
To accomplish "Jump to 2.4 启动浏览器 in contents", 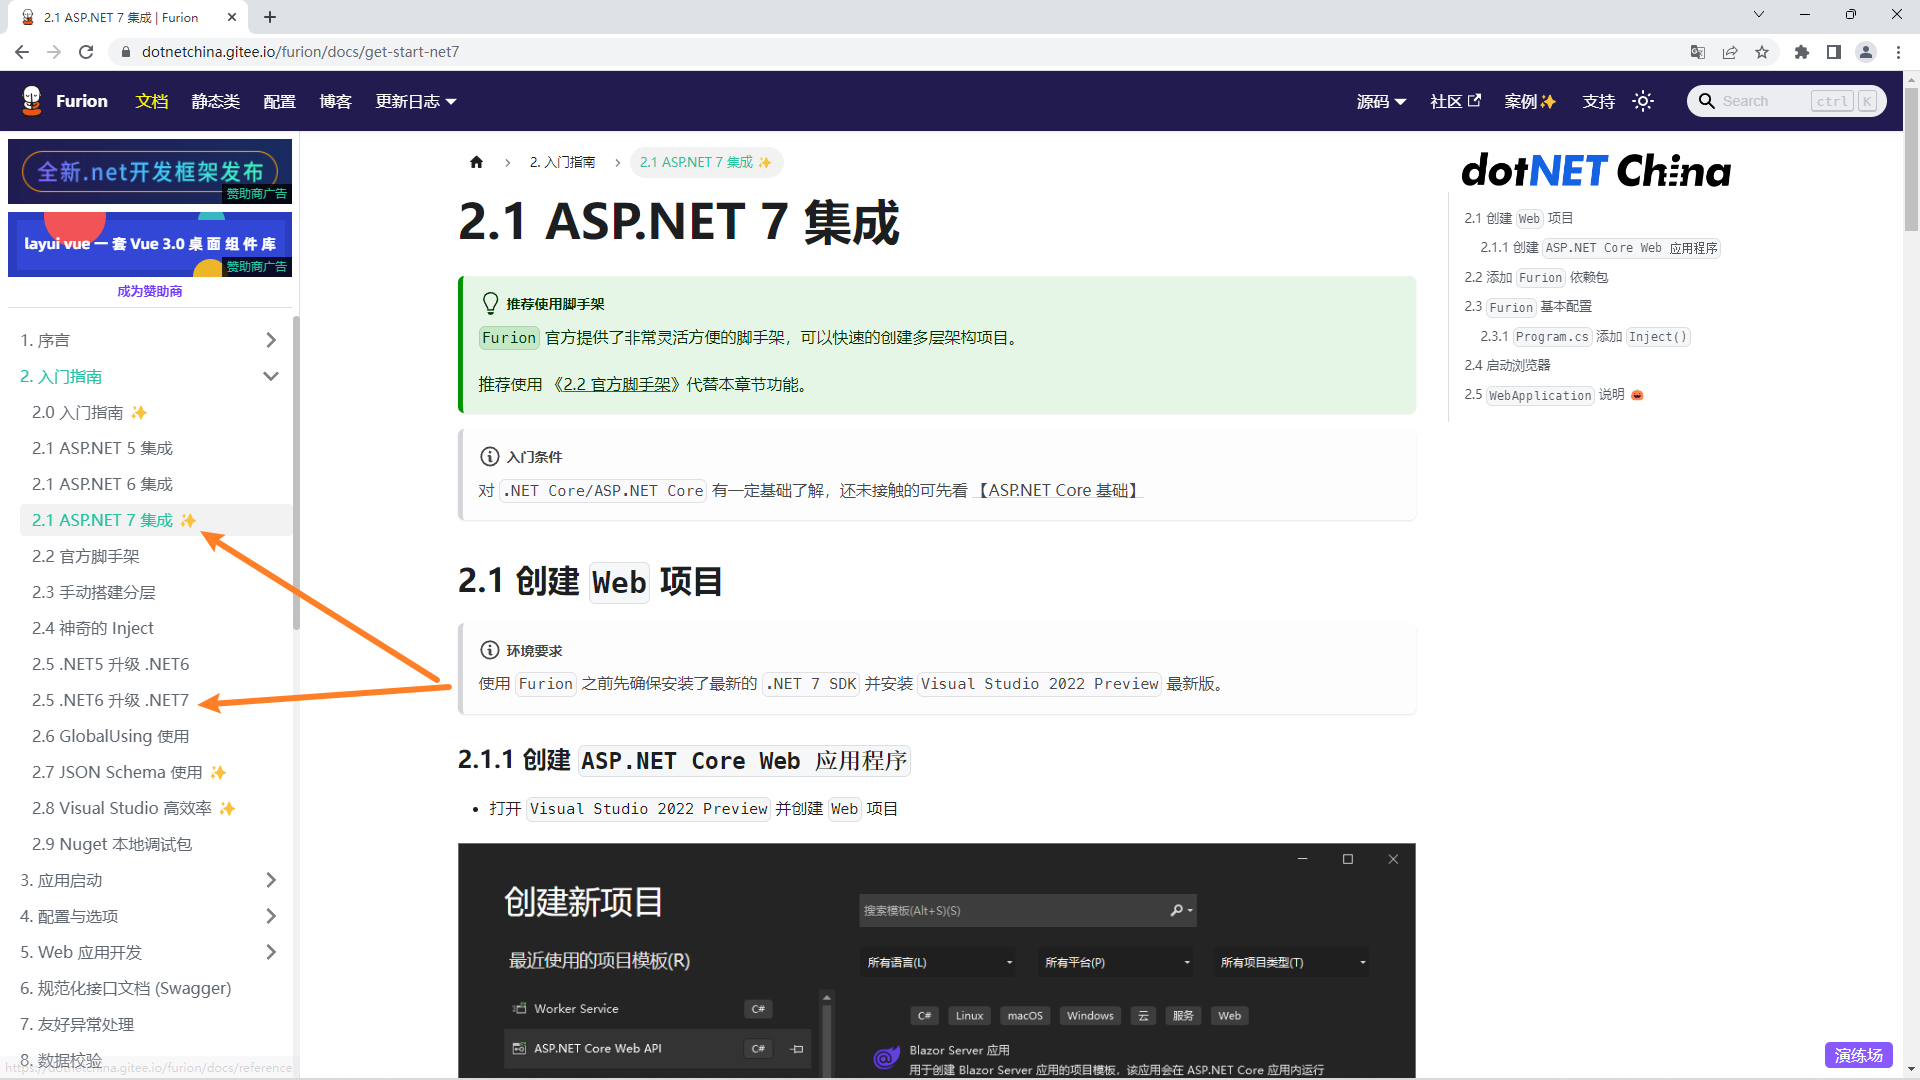I will click(x=1507, y=365).
